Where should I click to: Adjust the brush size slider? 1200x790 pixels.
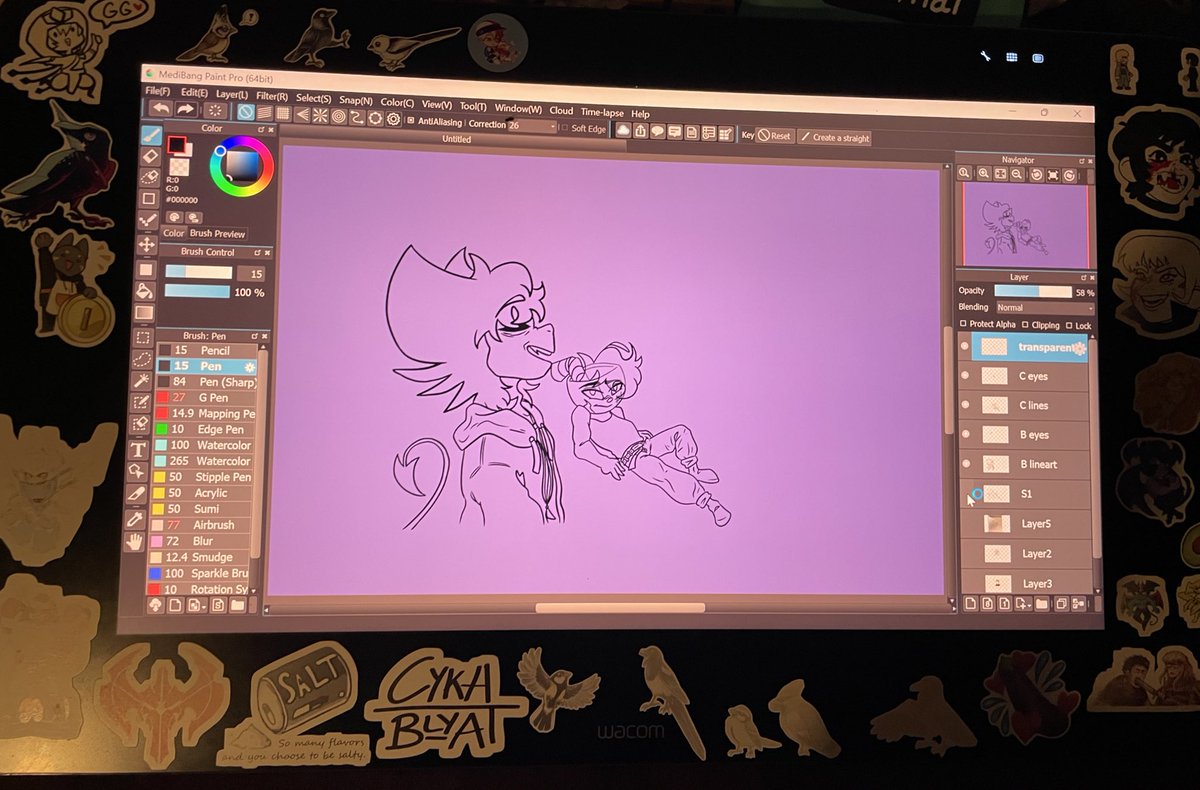[x=199, y=271]
